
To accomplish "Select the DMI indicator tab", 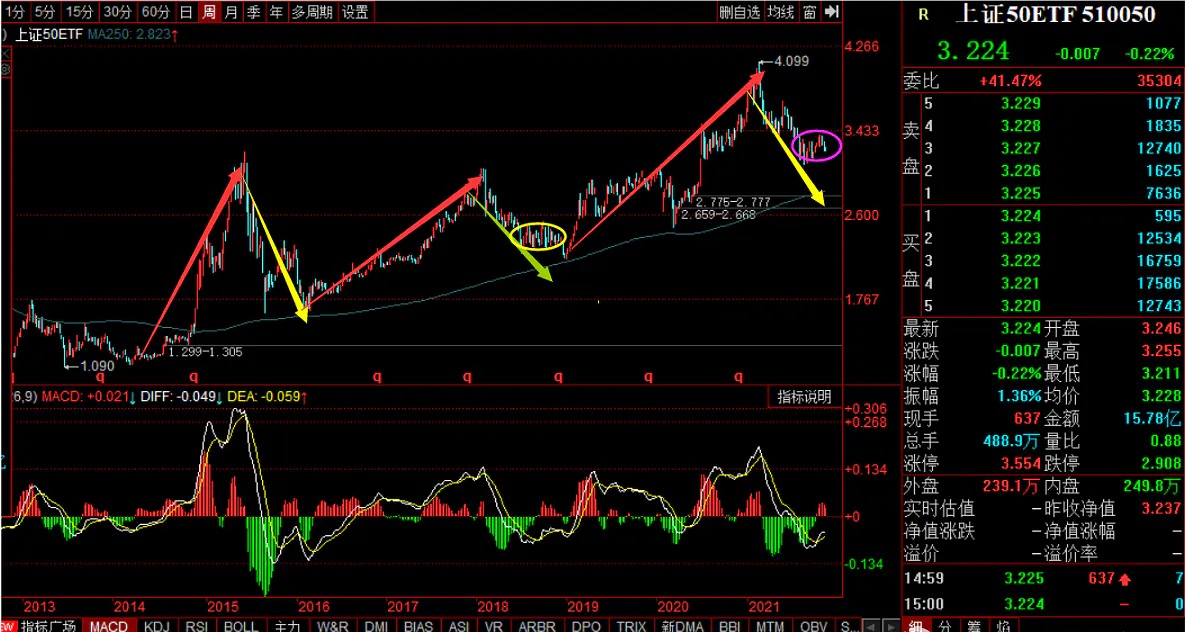I will (x=376, y=625).
